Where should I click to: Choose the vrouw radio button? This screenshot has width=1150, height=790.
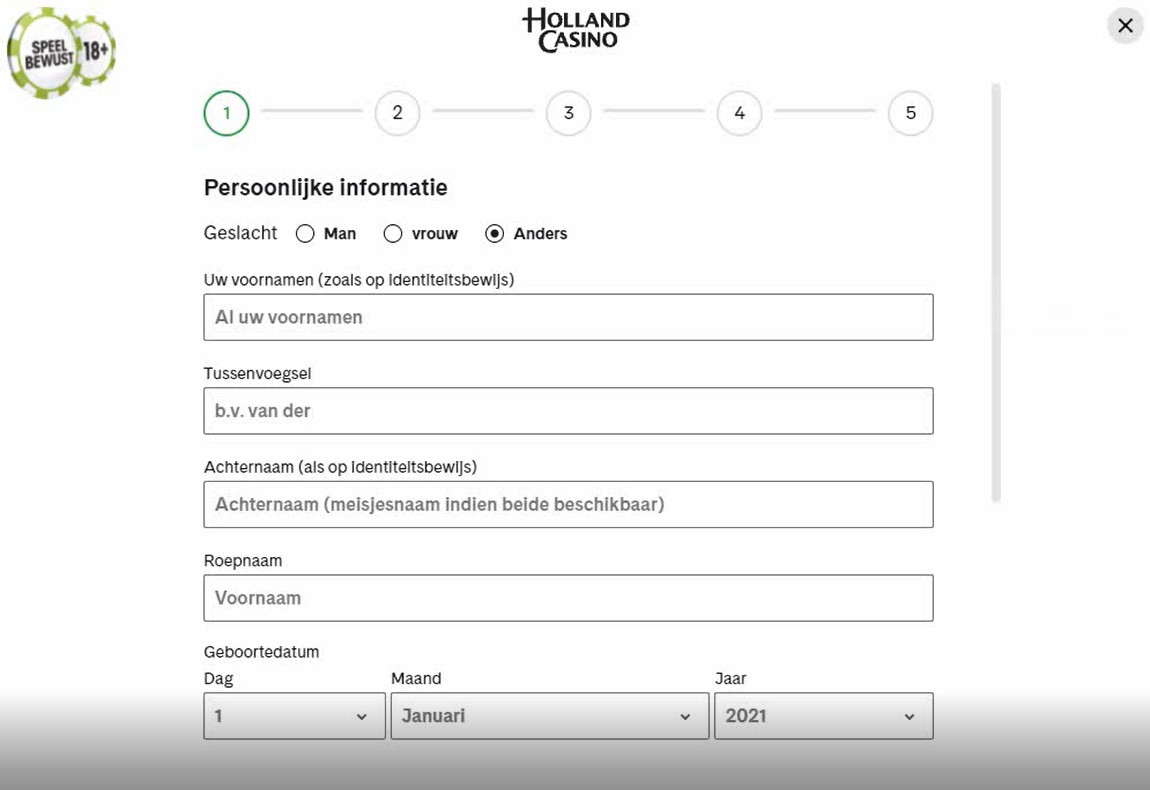393,234
